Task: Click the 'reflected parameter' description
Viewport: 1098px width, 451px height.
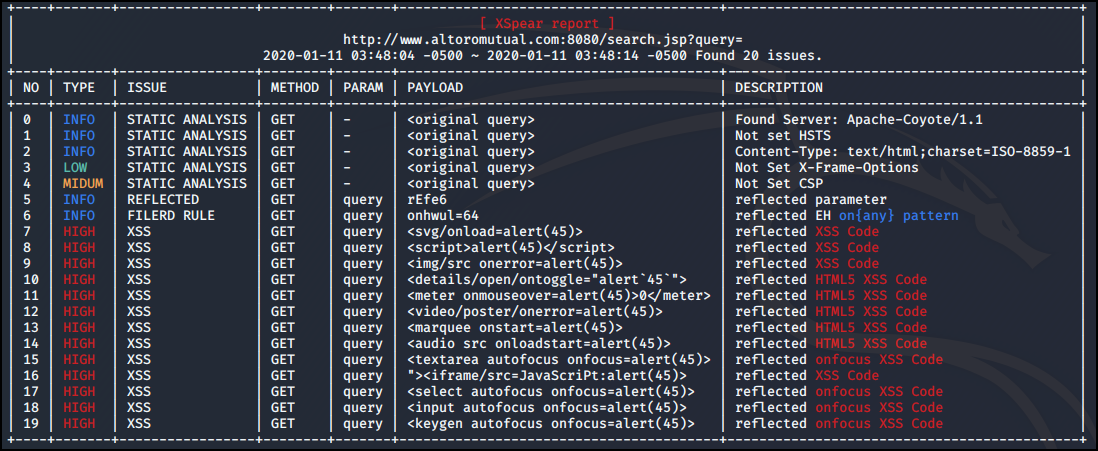Action: tap(810, 200)
